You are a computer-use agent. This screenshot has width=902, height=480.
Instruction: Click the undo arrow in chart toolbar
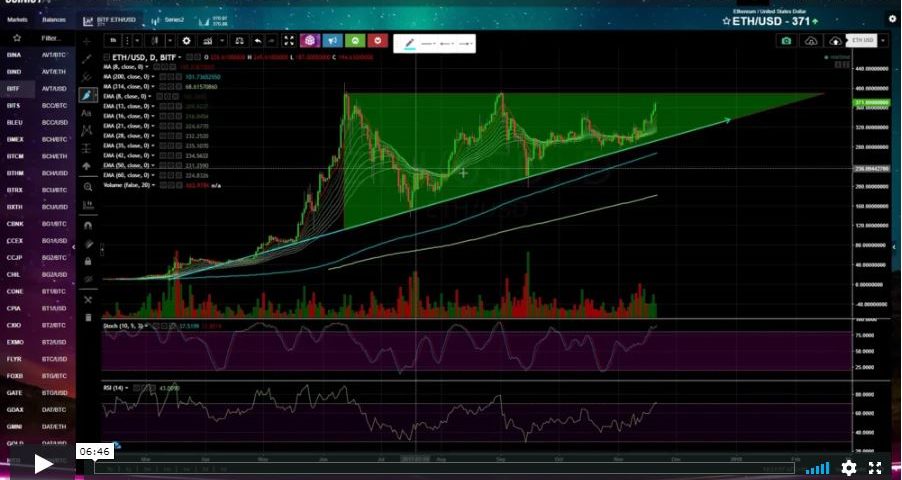[x=258, y=41]
